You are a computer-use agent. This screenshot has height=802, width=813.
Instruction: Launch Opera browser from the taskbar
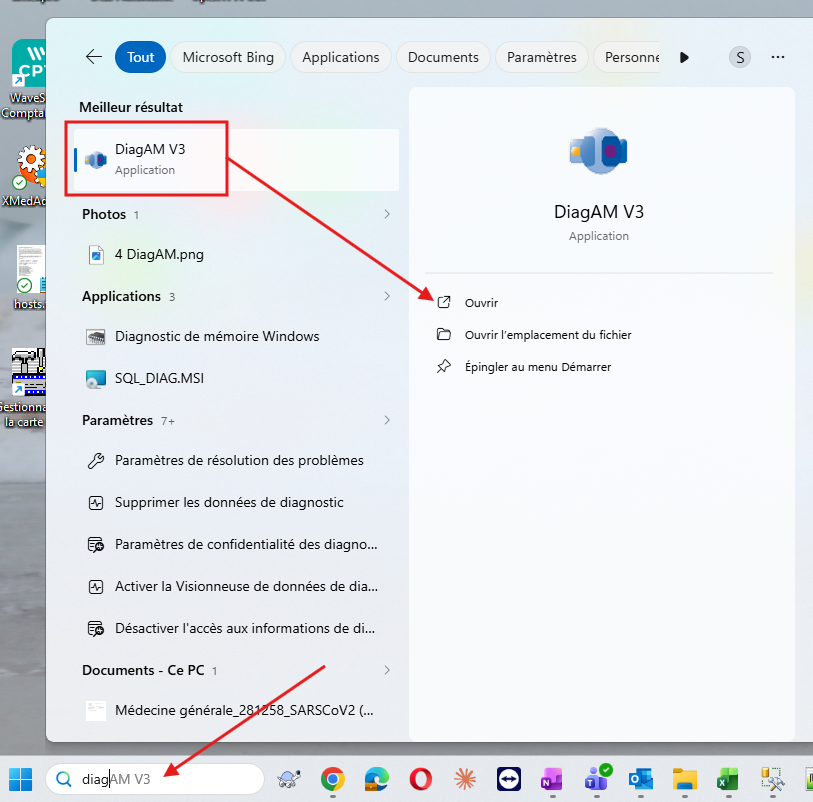(x=420, y=779)
